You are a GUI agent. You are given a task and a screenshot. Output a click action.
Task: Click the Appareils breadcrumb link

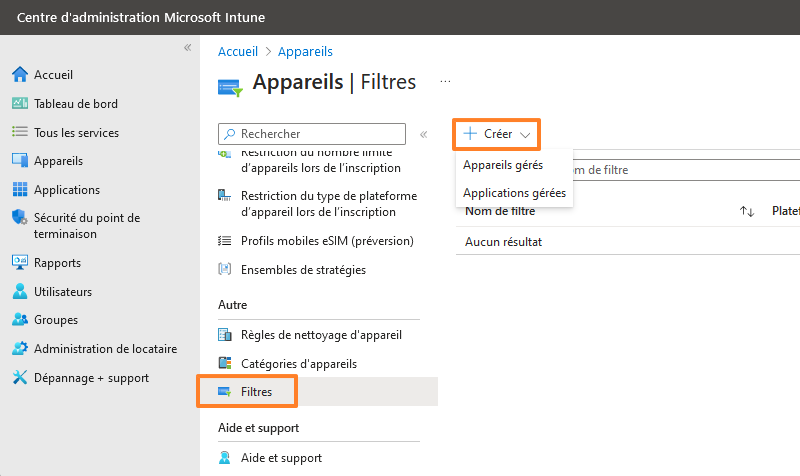pyautogui.click(x=305, y=52)
